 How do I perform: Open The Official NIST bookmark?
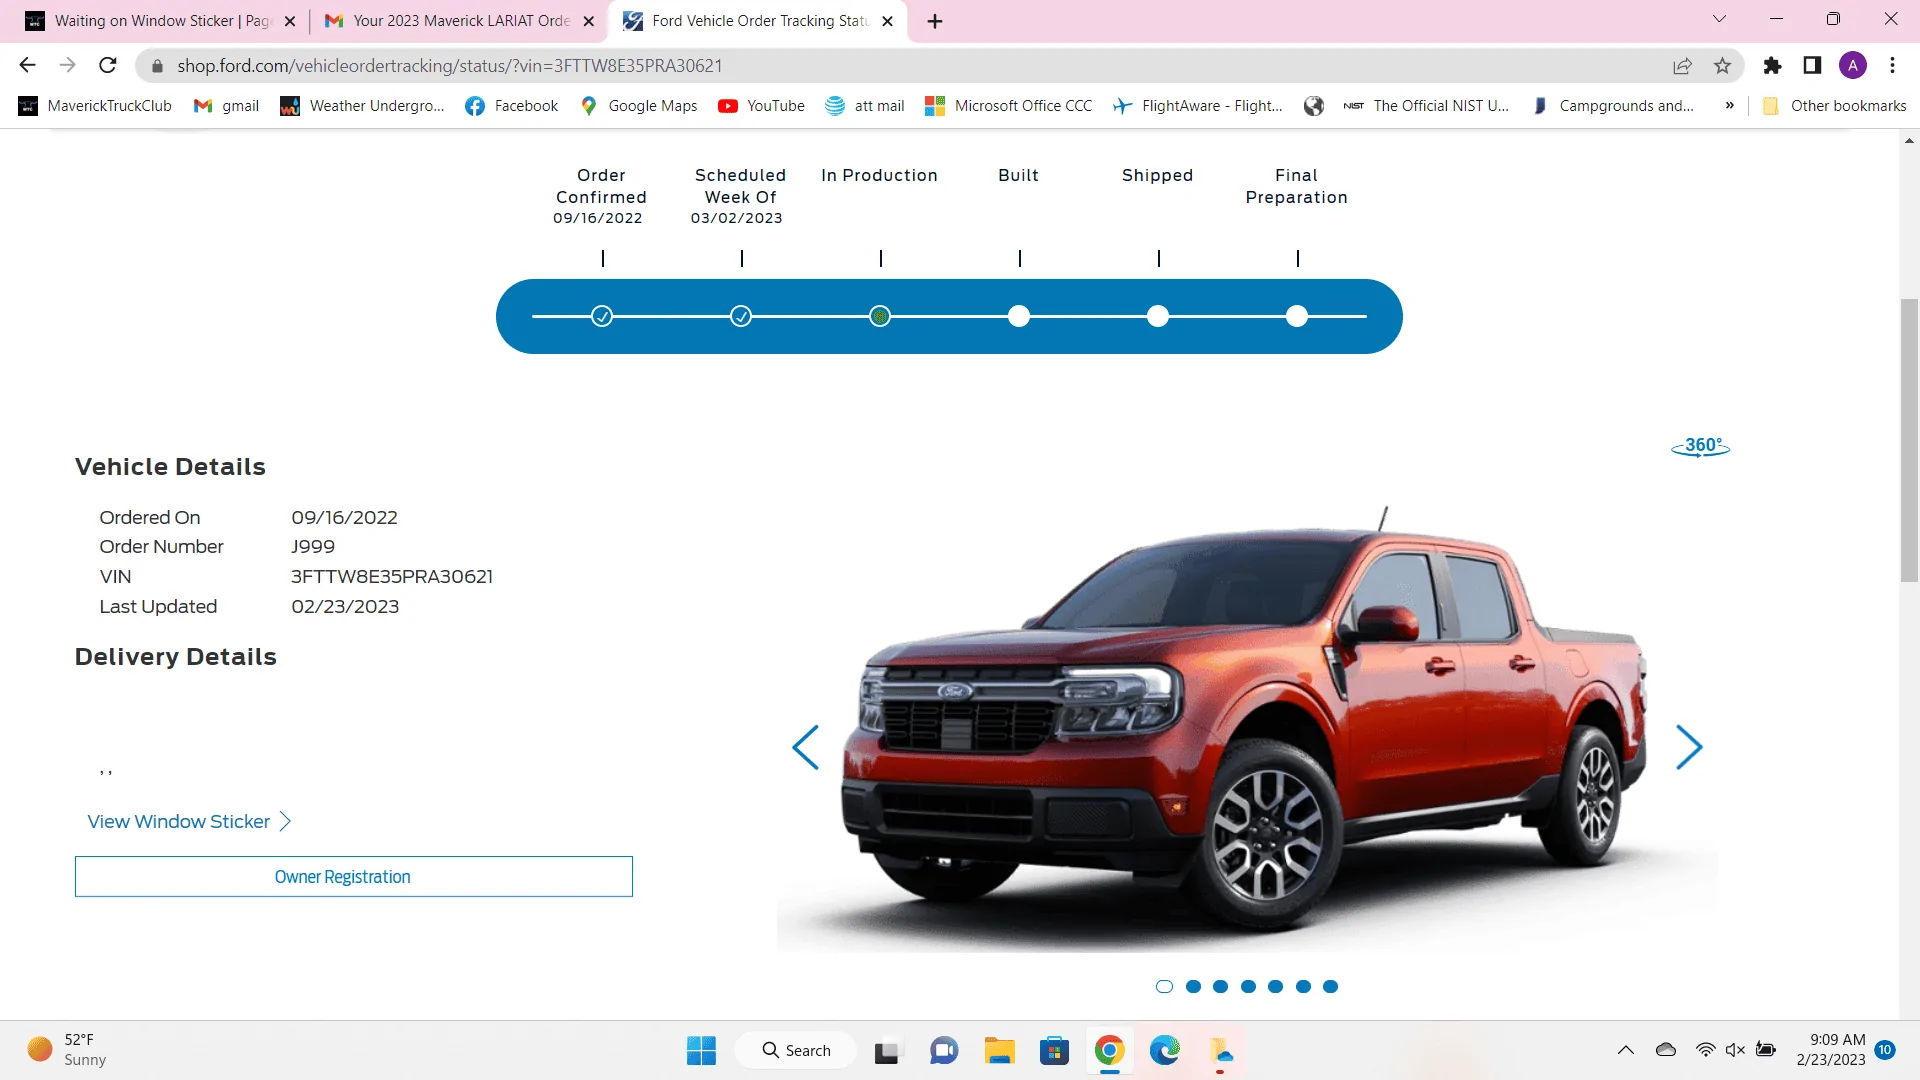tap(1426, 106)
